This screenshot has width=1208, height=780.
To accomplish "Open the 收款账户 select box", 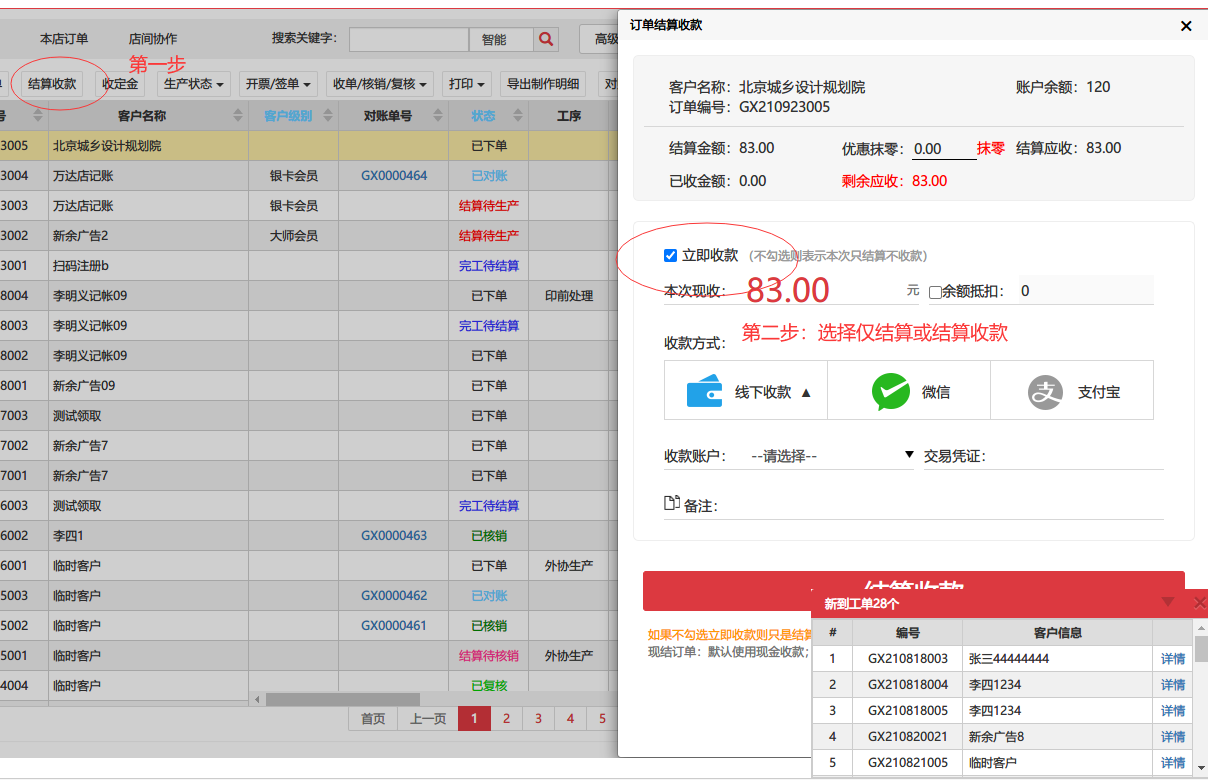I will 831,456.
